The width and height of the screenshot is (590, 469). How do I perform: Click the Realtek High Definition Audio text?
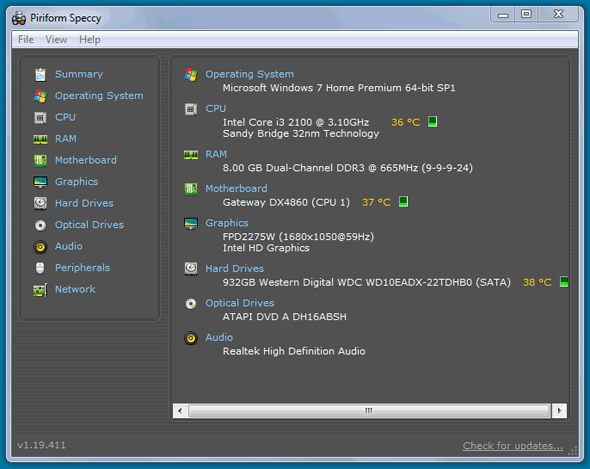coord(294,351)
